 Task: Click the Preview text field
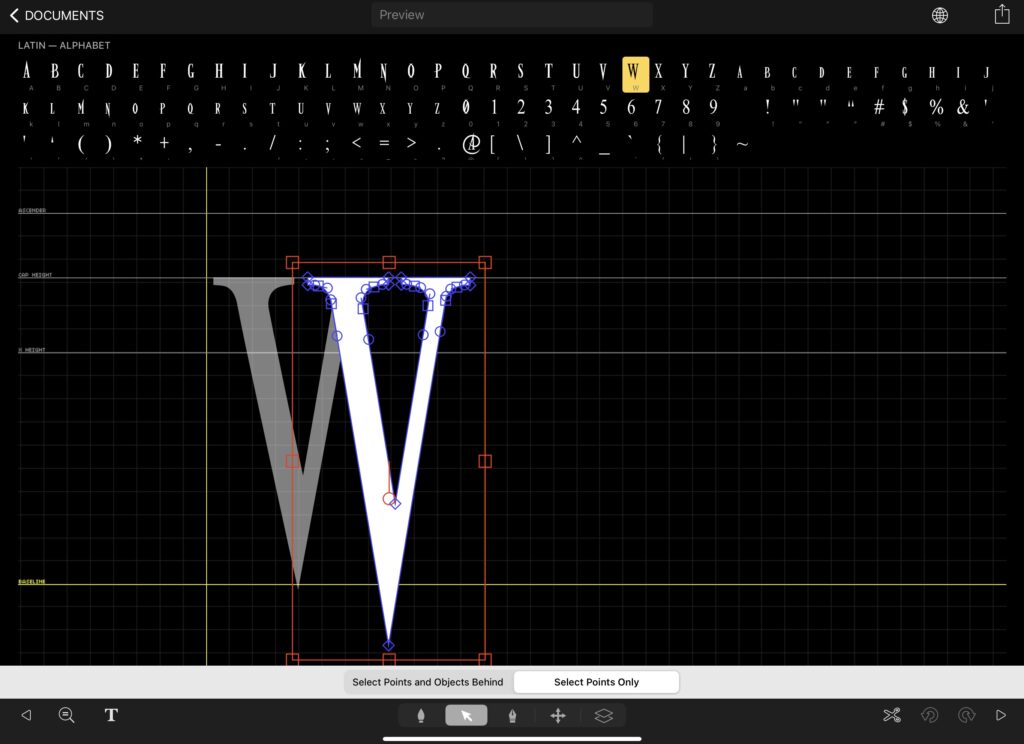click(511, 15)
